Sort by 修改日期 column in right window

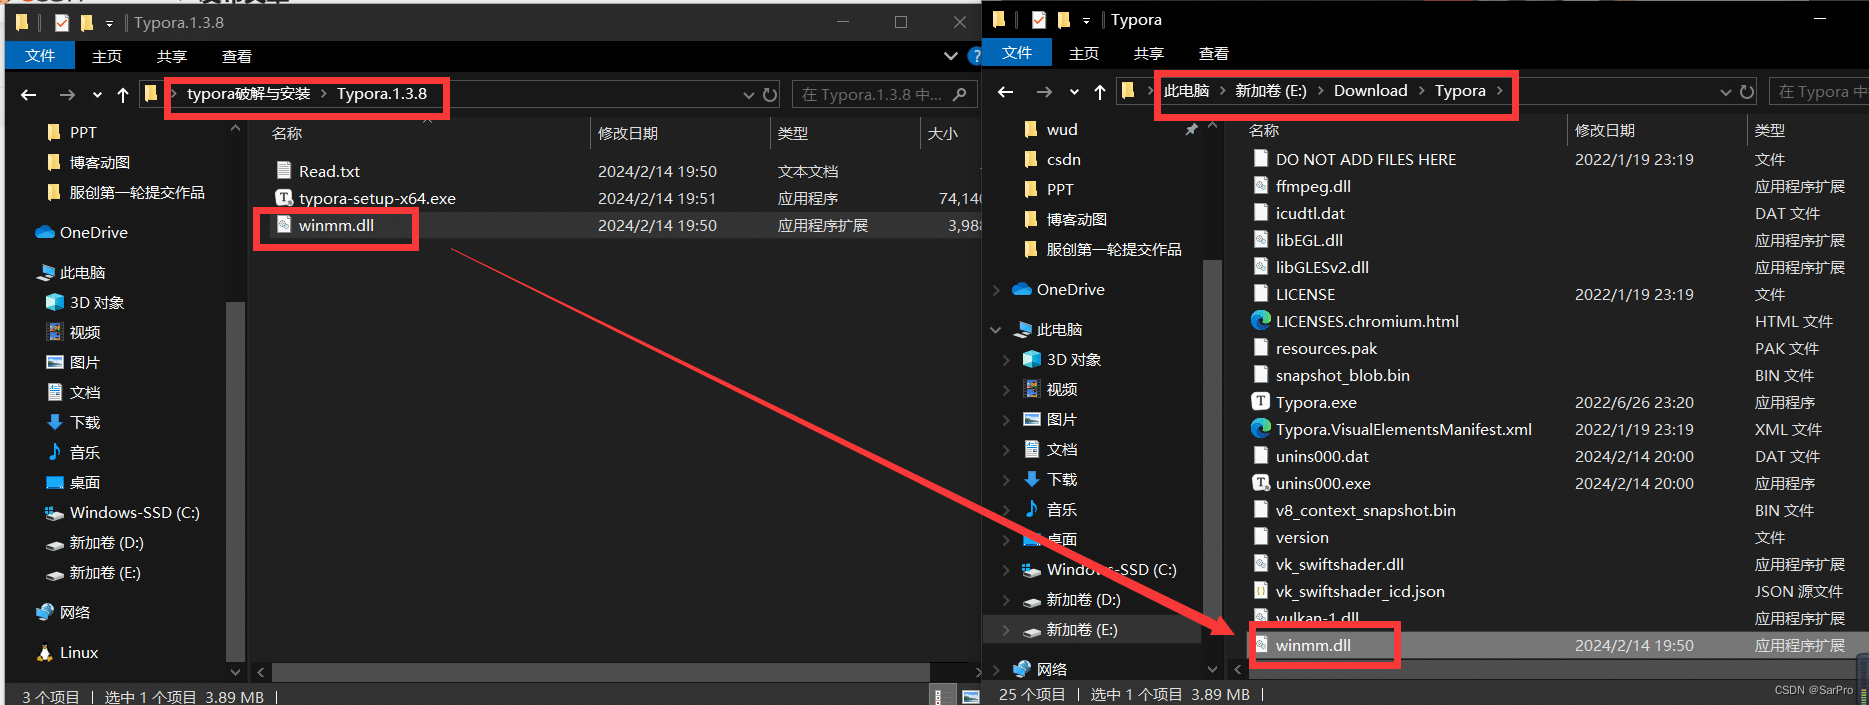click(1604, 130)
